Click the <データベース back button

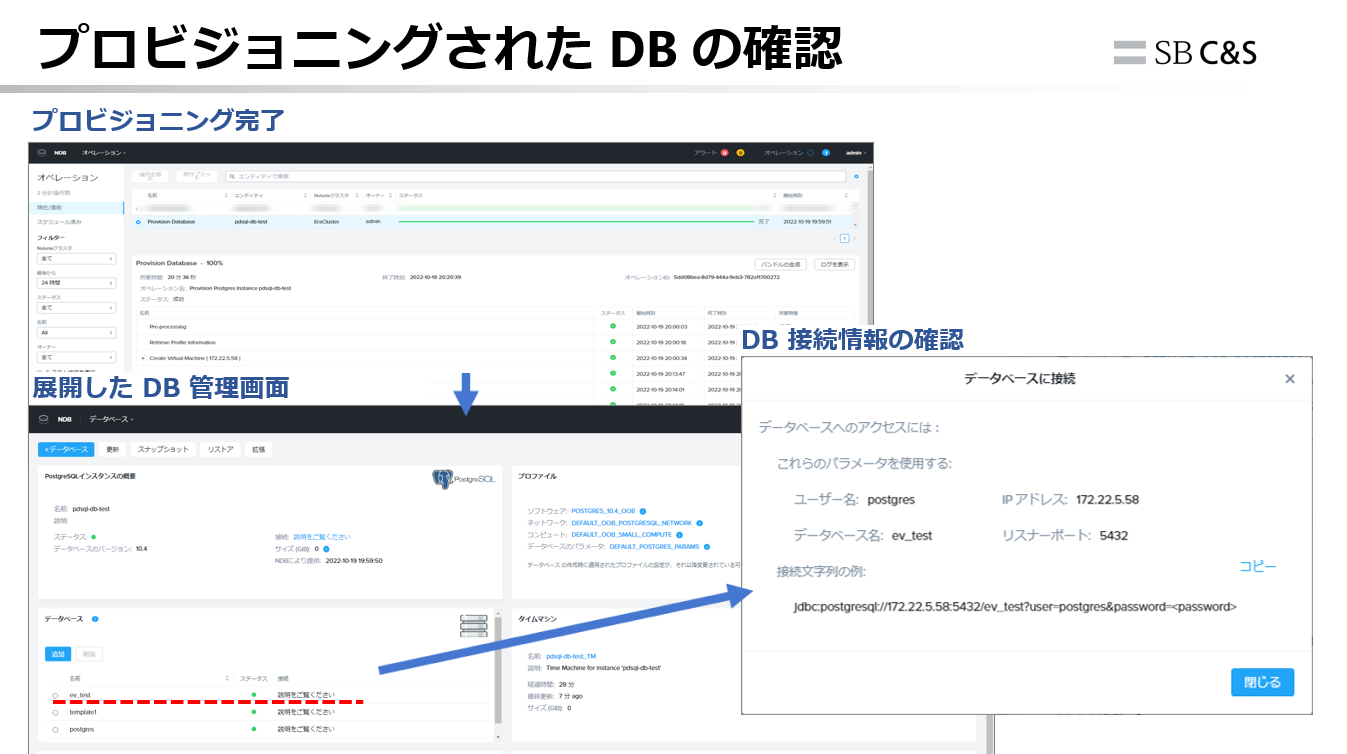66,449
